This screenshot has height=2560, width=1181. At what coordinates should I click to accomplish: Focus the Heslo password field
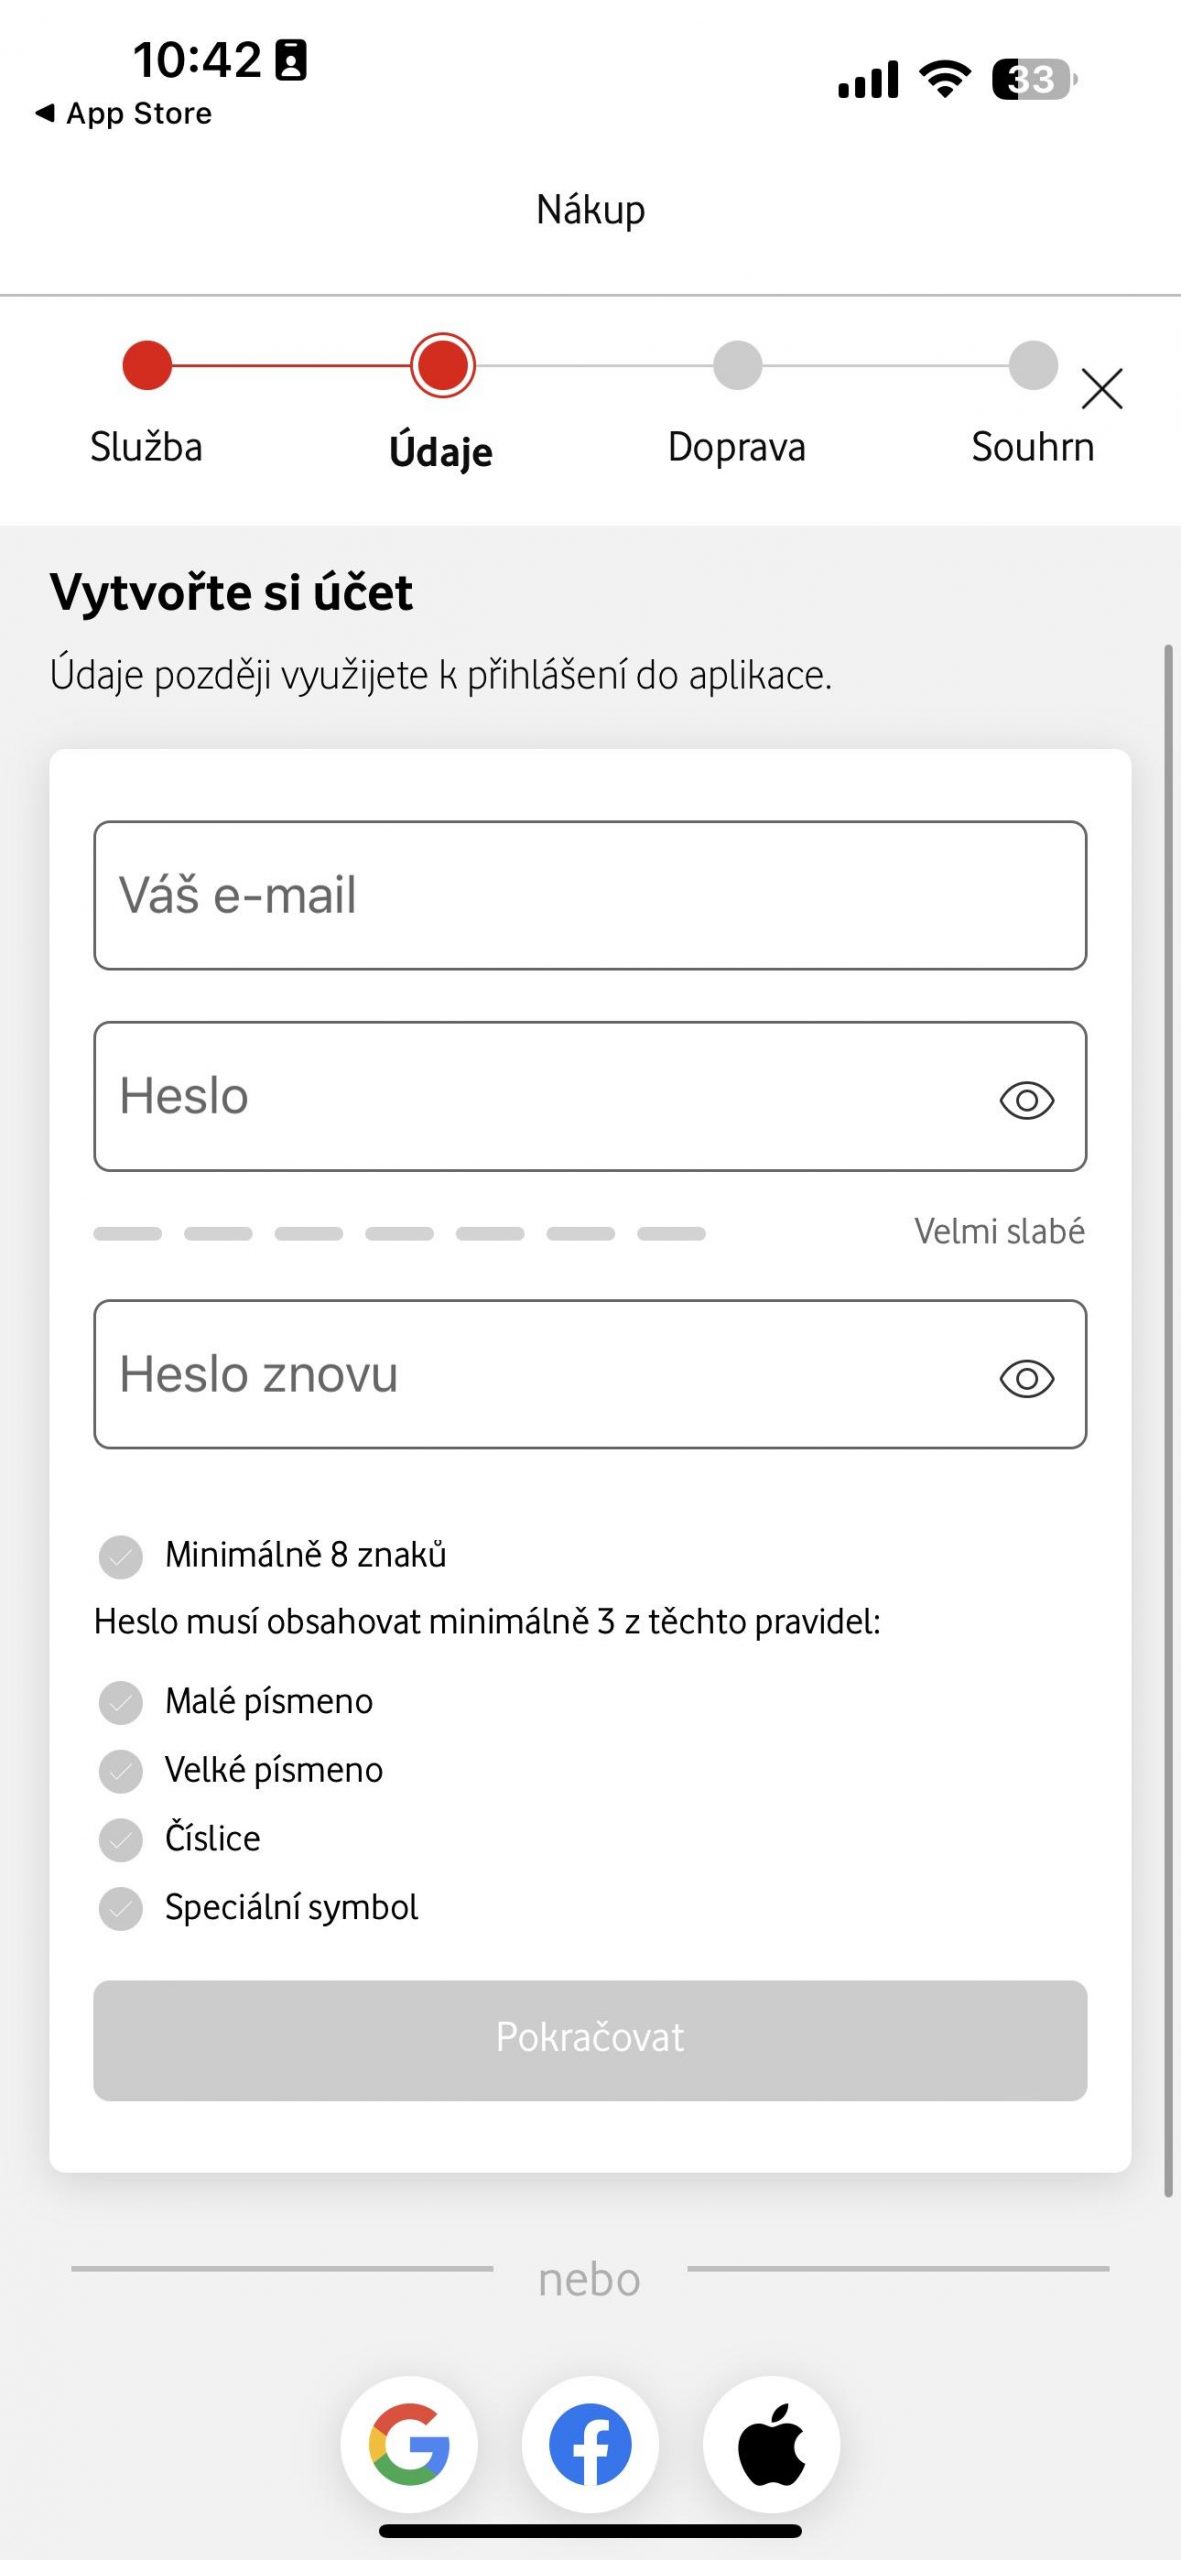click(590, 1096)
